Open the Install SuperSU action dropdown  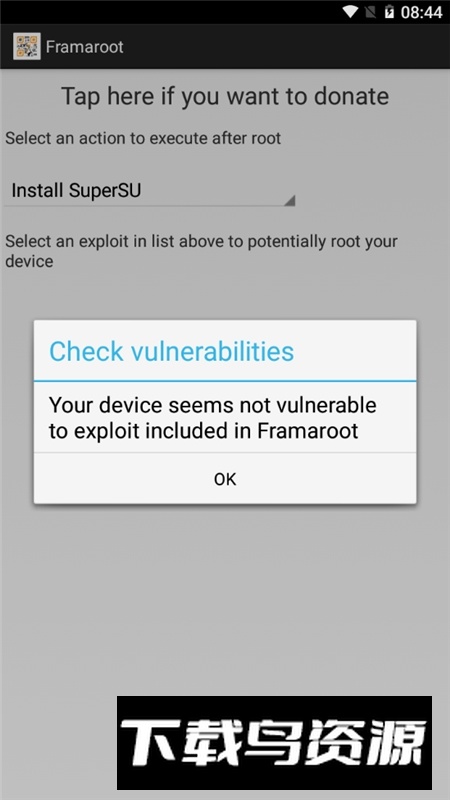[149, 191]
